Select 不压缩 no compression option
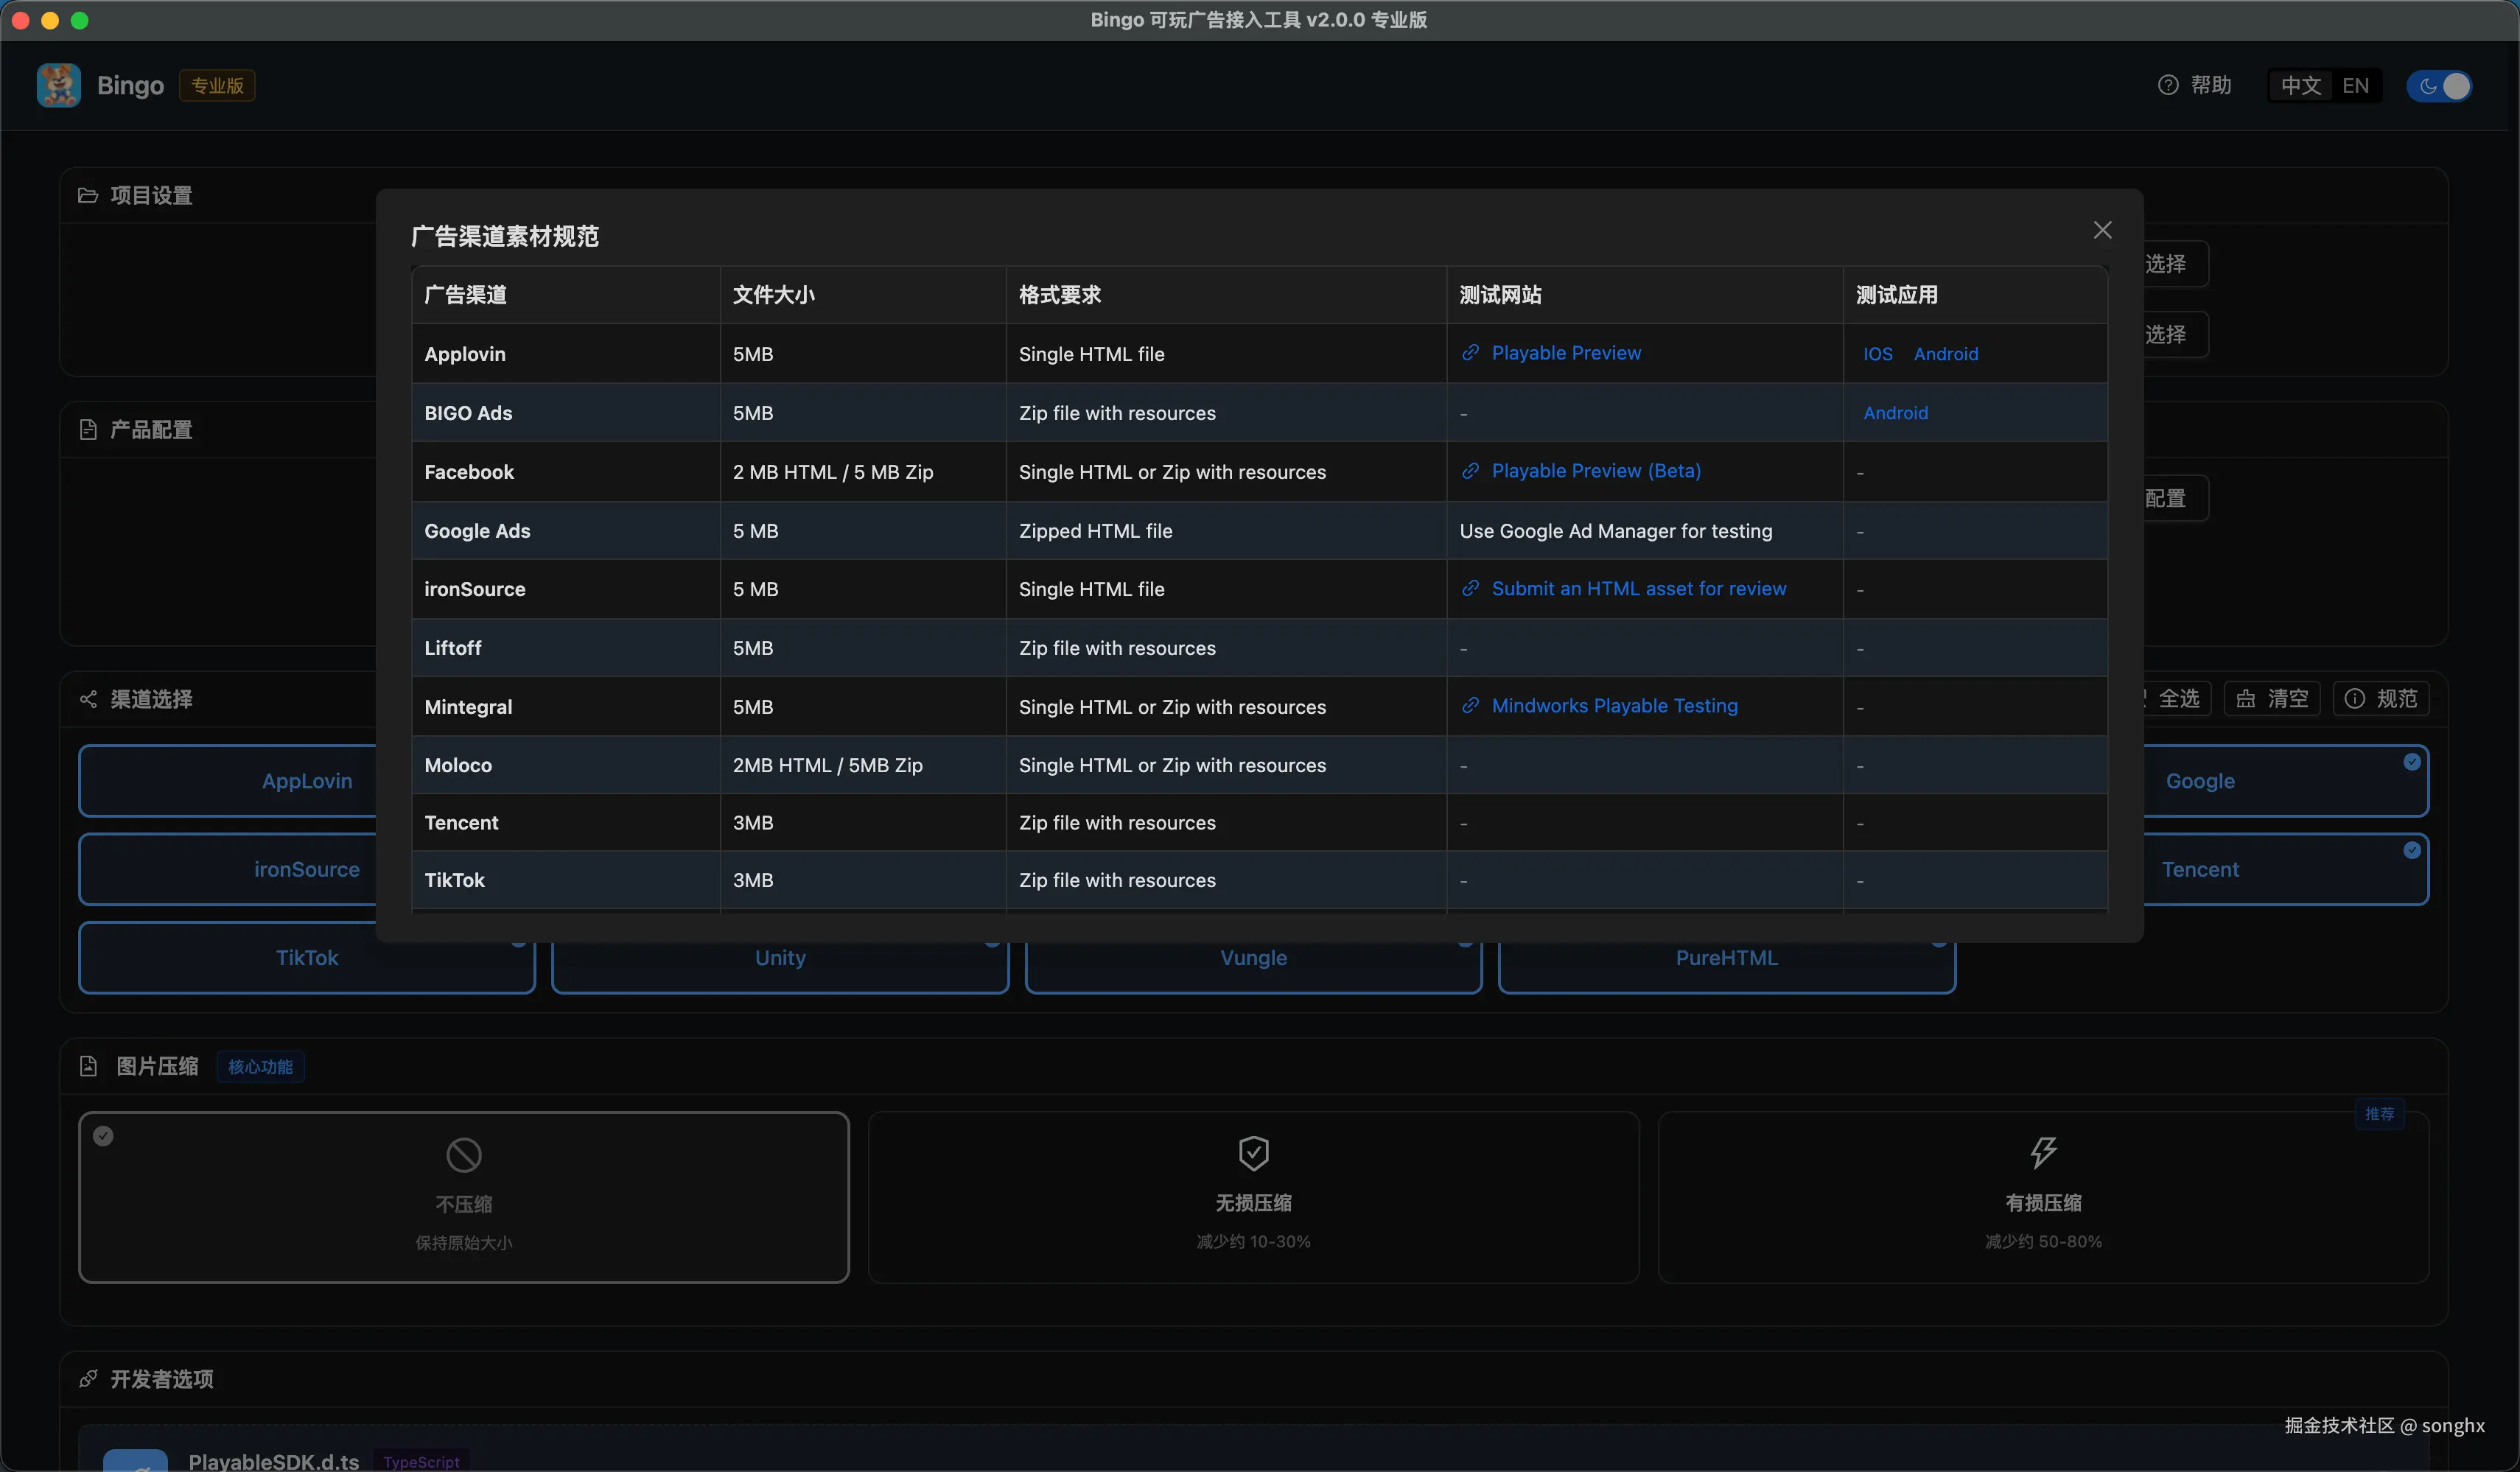Screen dimensions: 2520x1472 pyautogui.click(x=464, y=1197)
